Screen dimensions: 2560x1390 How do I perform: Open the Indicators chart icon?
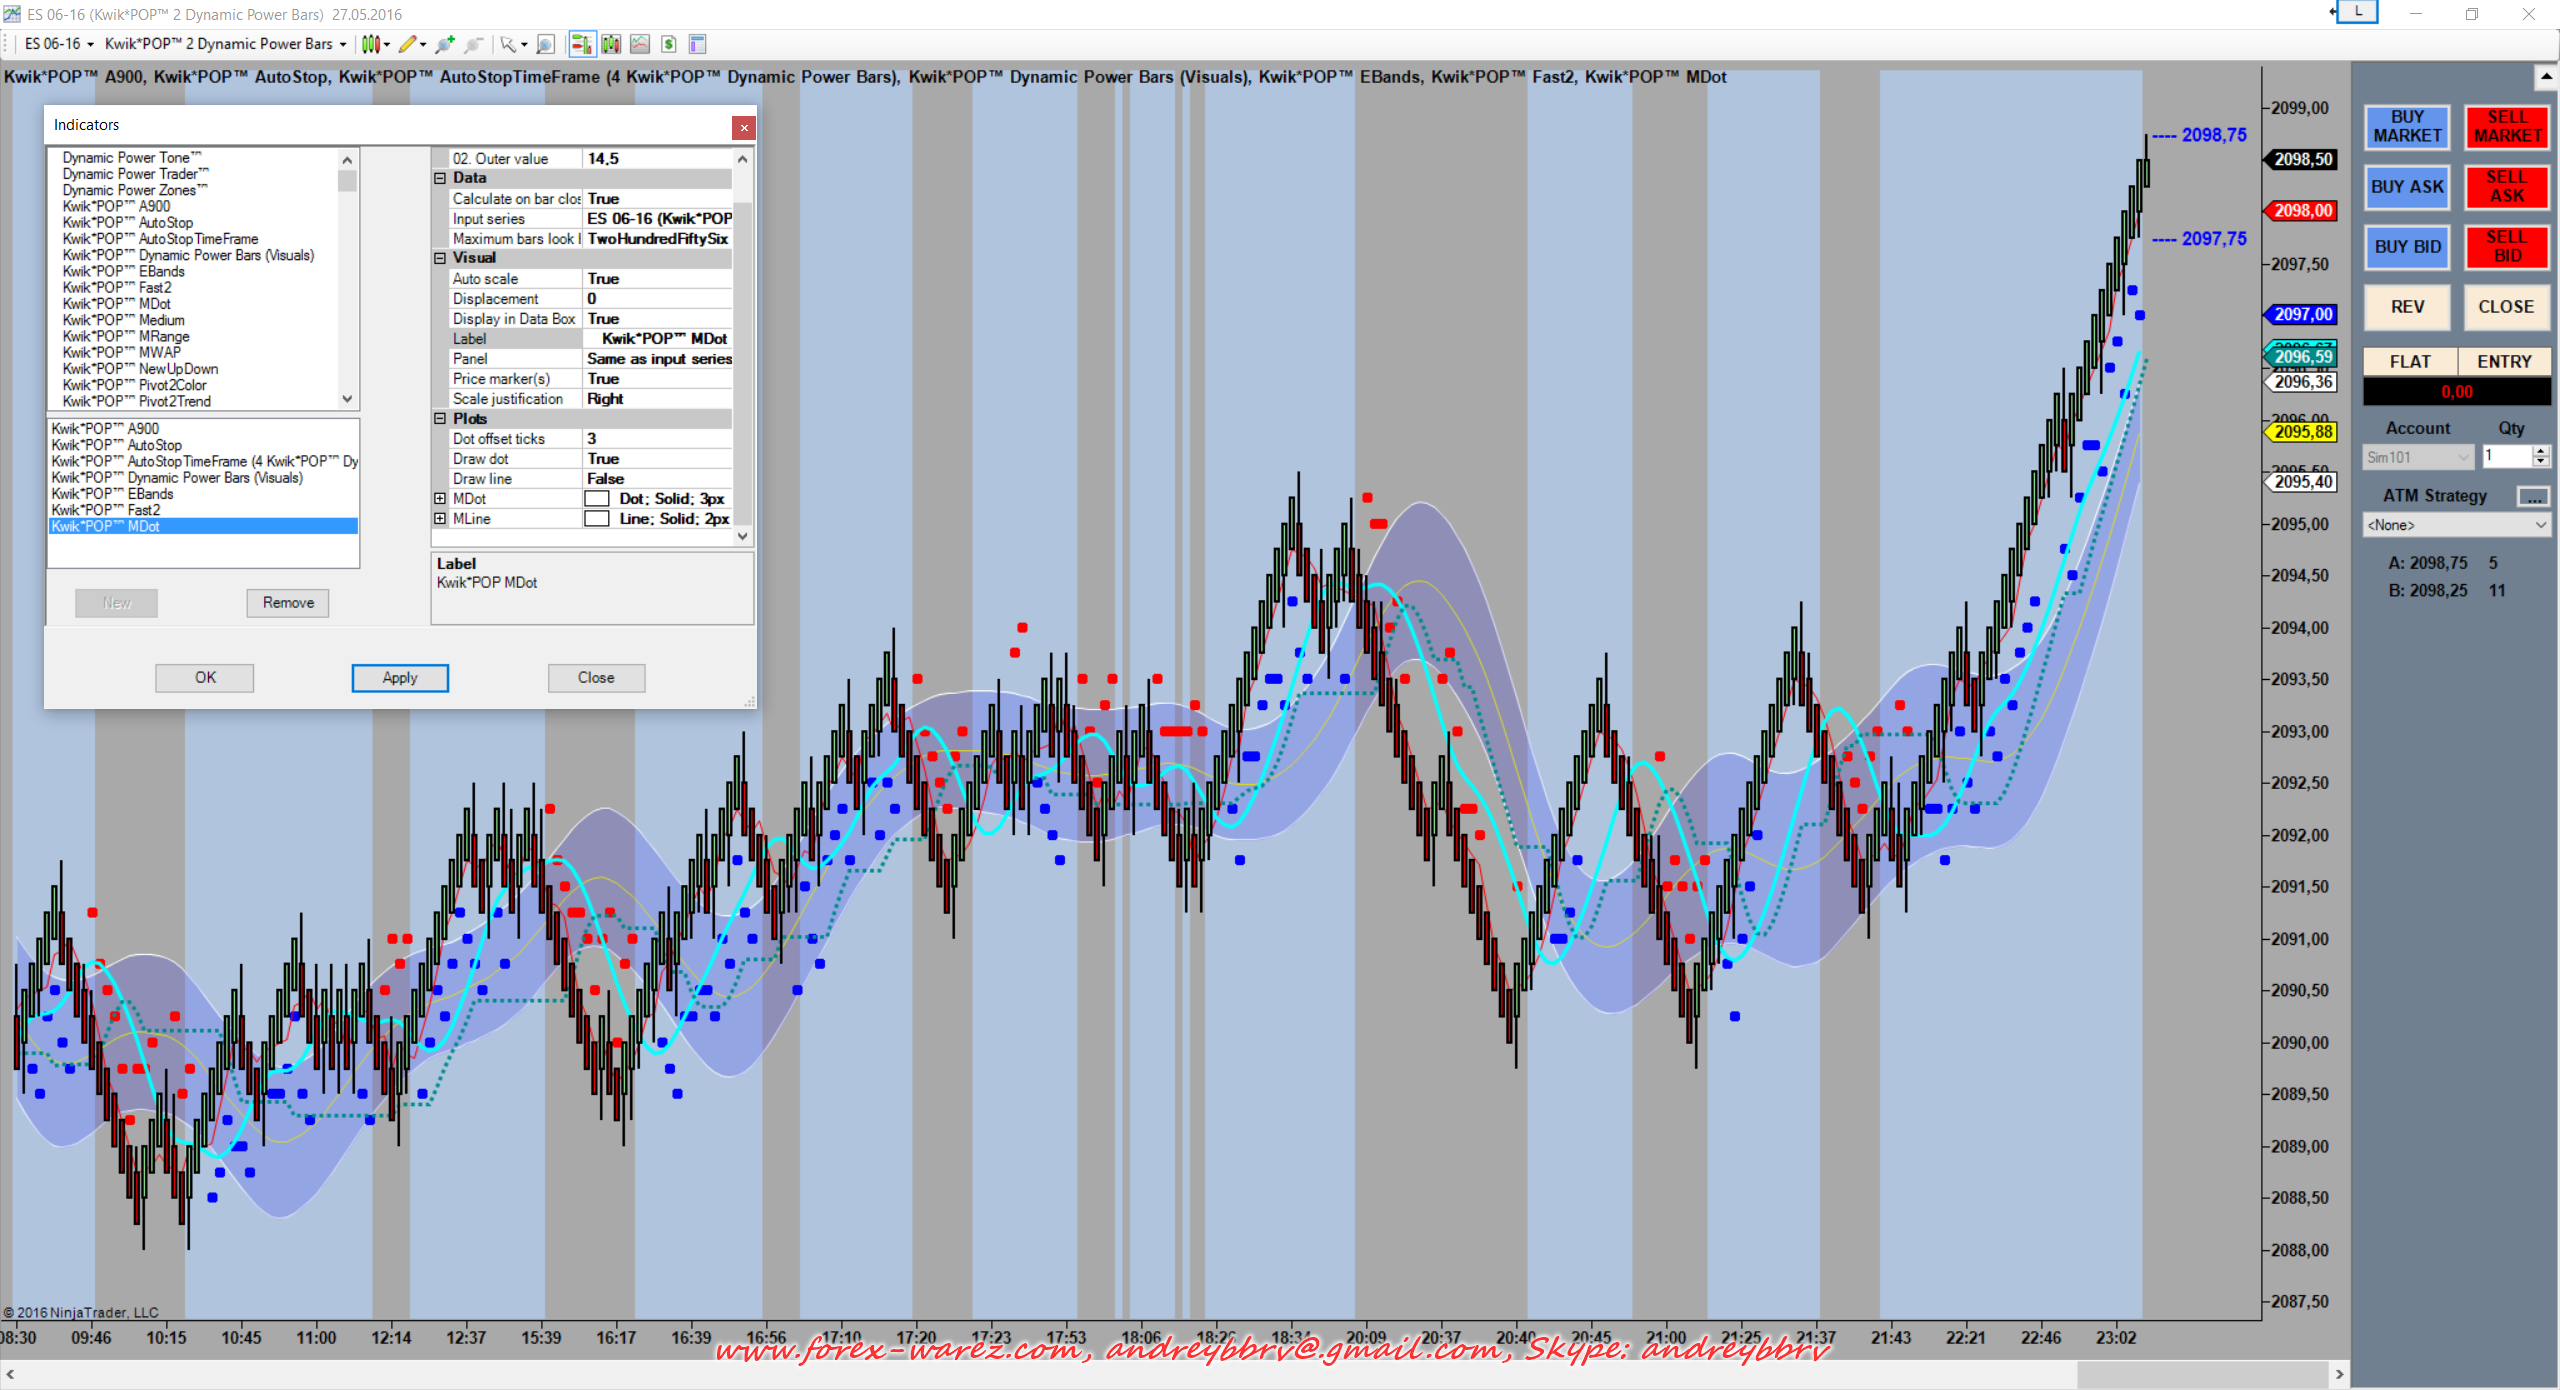point(640,44)
